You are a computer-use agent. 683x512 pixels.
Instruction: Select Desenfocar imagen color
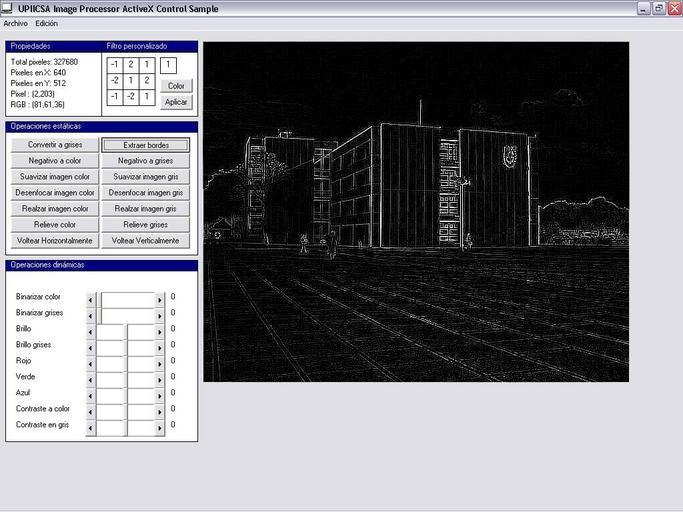coord(55,193)
